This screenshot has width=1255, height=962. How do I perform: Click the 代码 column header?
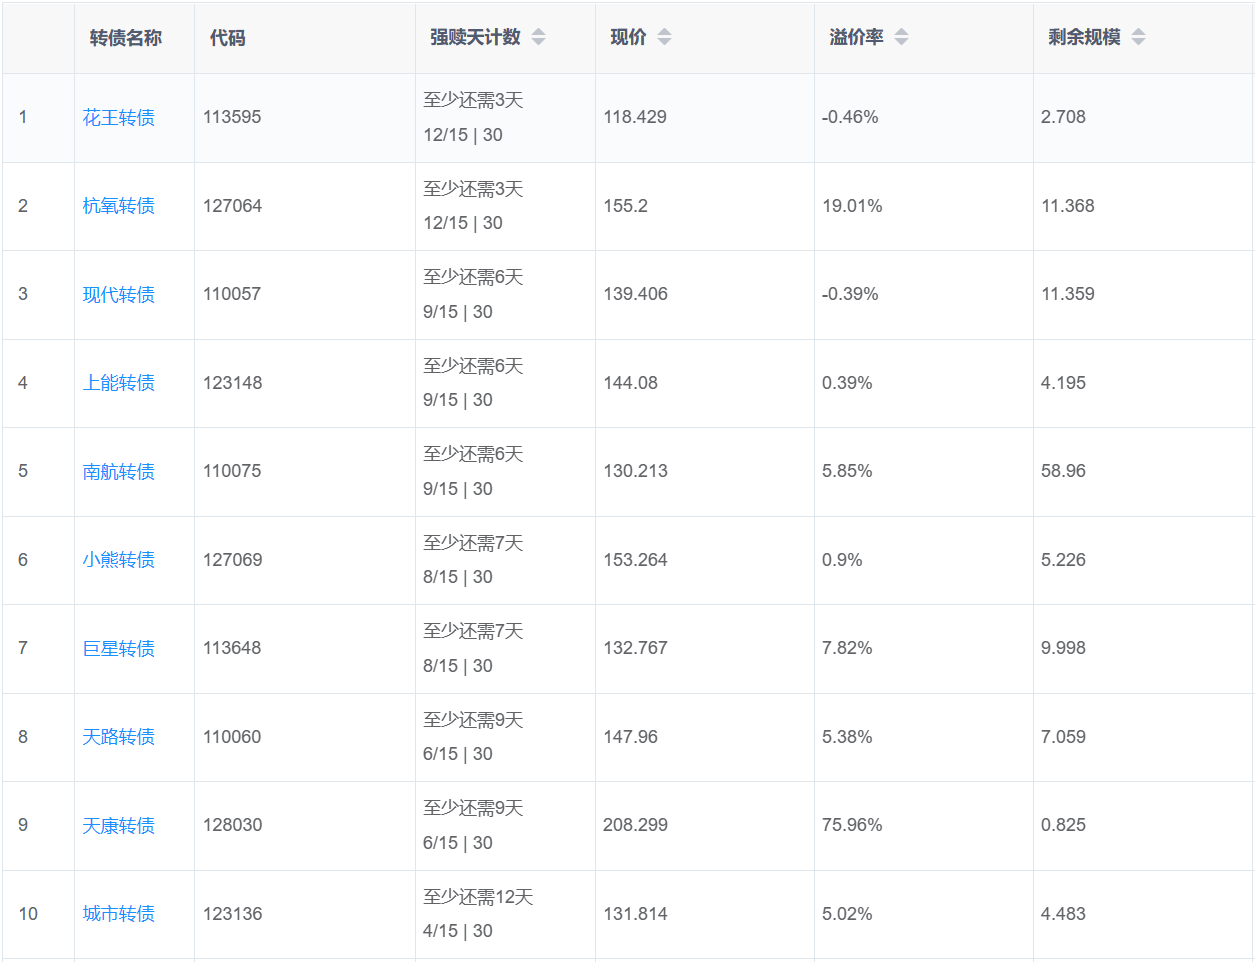click(x=227, y=38)
